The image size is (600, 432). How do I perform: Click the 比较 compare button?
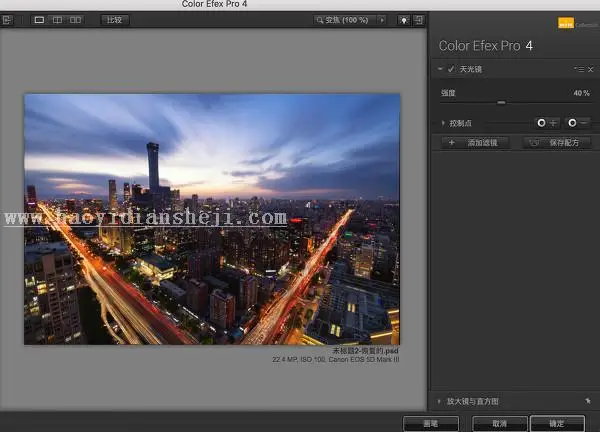pos(115,20)
